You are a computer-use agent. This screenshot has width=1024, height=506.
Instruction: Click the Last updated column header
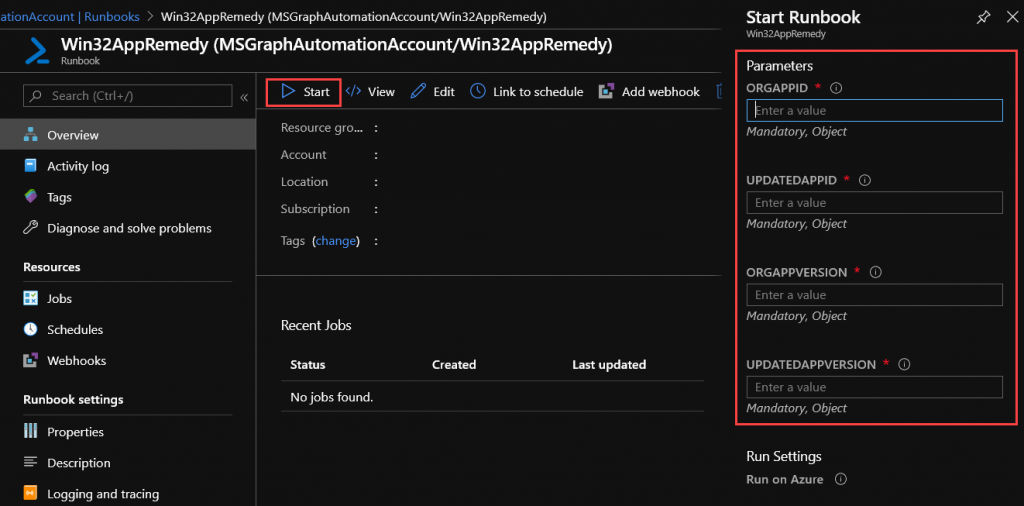point(609,364)
